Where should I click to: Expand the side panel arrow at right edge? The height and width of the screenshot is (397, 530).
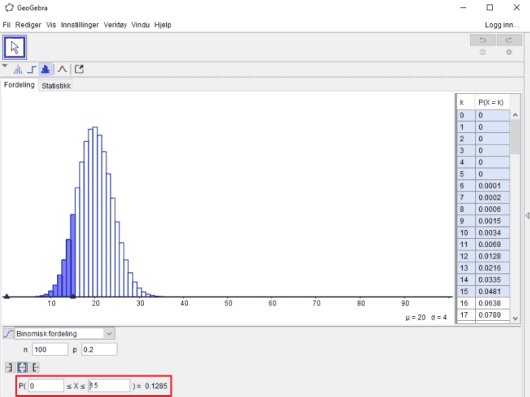527,216
